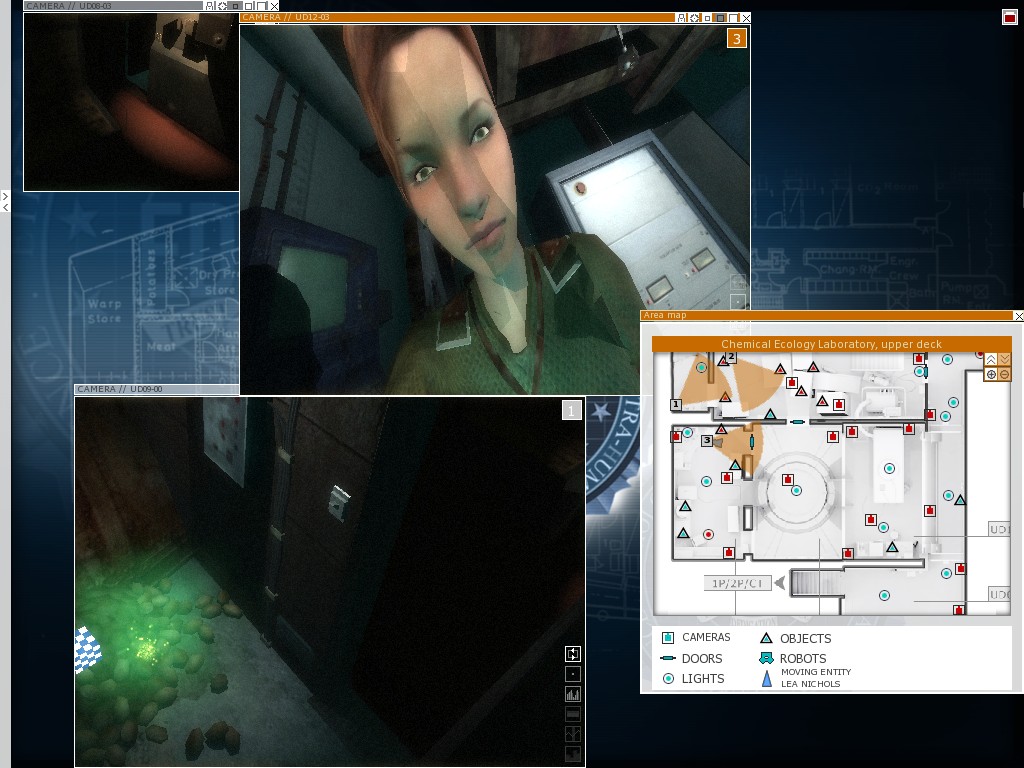This screenshot has width=1024, height=768.
Task: Click the CAMERA // UD12-03 title text
Action: 285,18
